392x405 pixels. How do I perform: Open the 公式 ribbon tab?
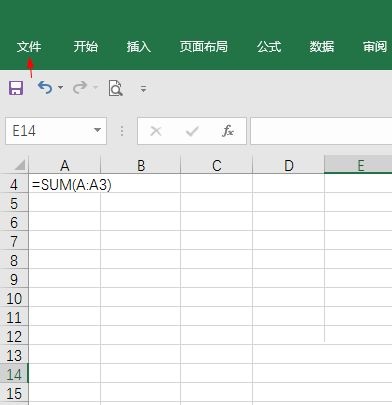pos(269,47)
